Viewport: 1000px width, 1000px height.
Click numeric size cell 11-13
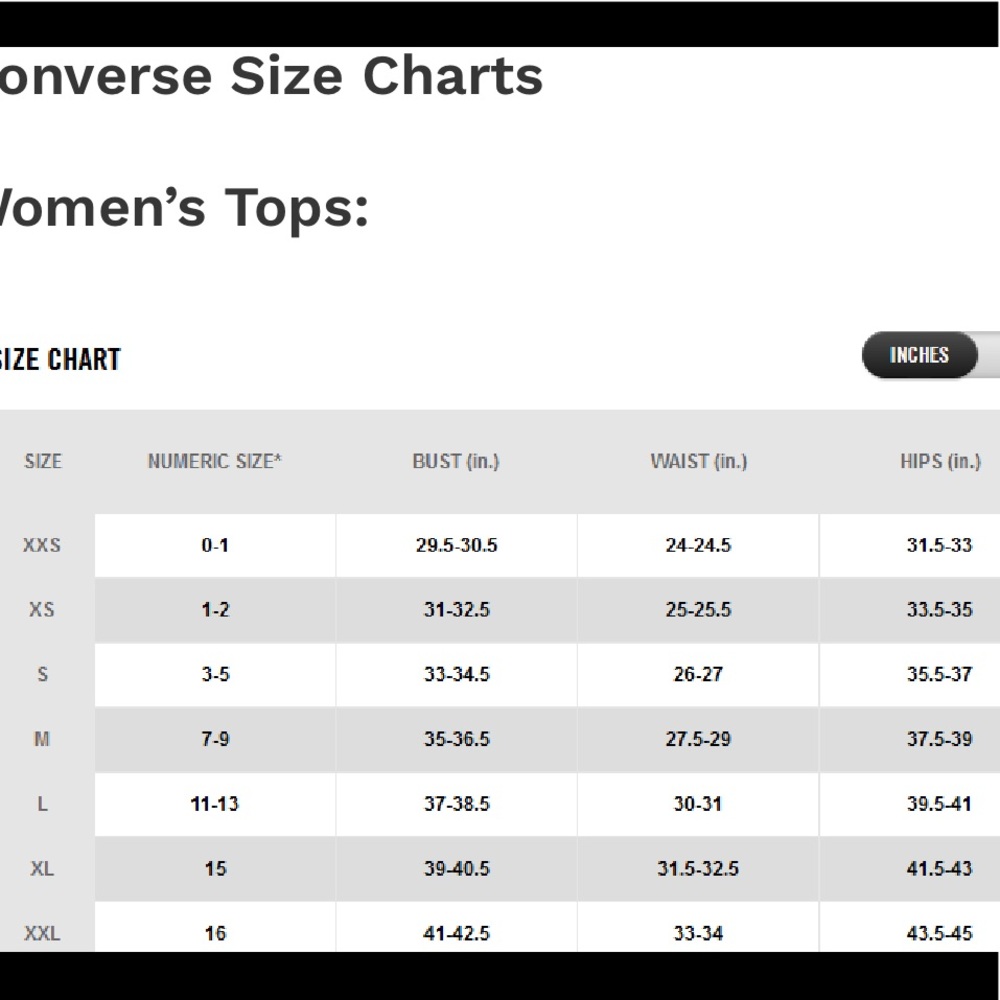tap(214, 804)
